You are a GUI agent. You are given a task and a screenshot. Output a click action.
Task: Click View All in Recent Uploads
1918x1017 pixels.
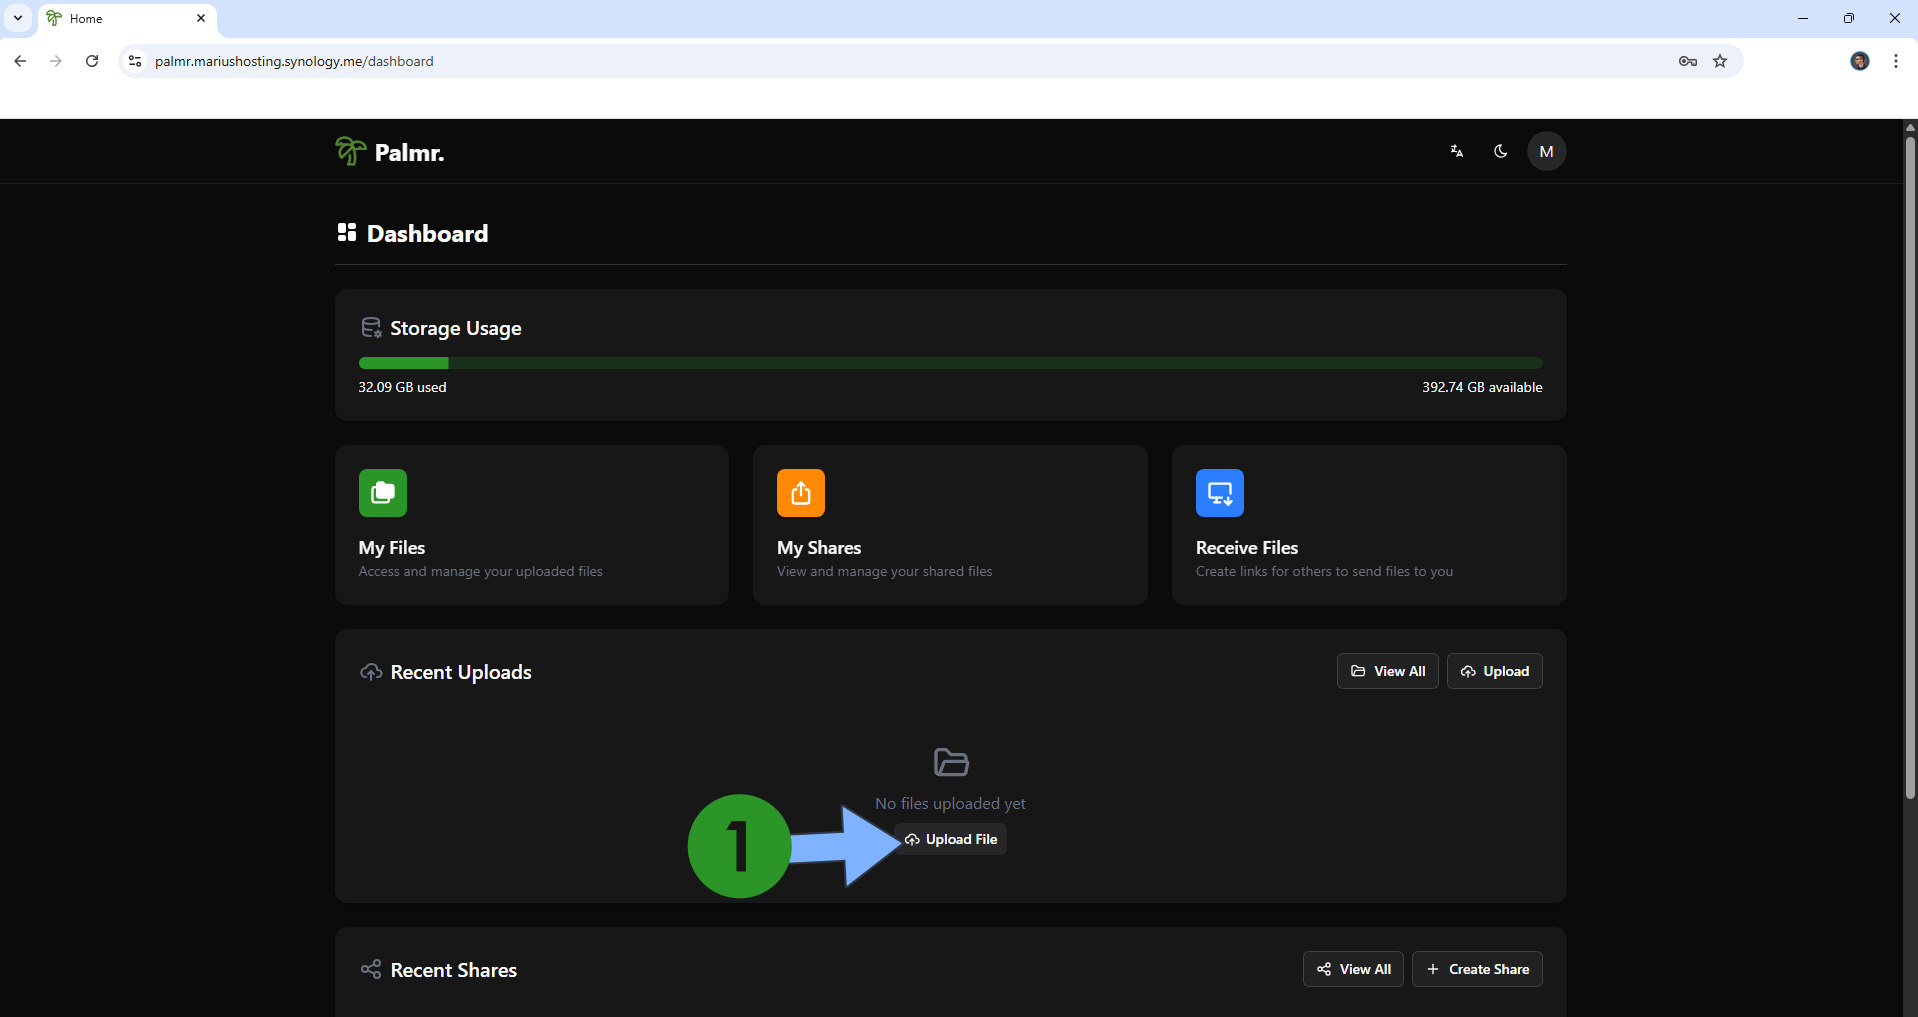(x=1388, y=671)
